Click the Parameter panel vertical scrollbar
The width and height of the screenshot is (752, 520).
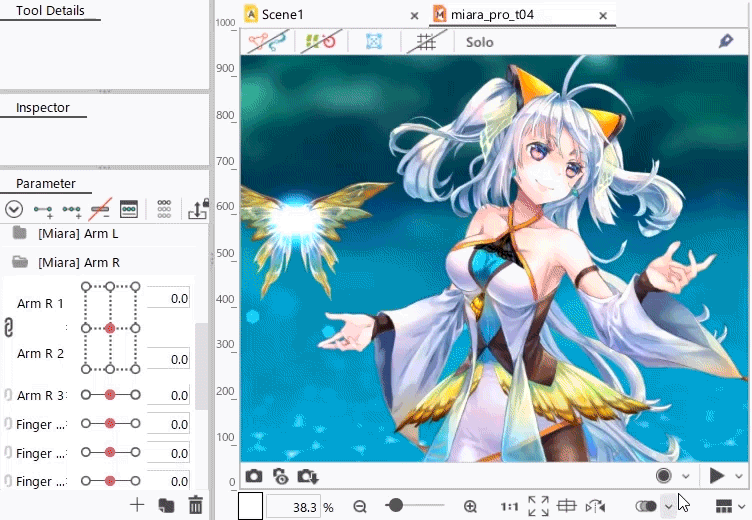(202, 366)
